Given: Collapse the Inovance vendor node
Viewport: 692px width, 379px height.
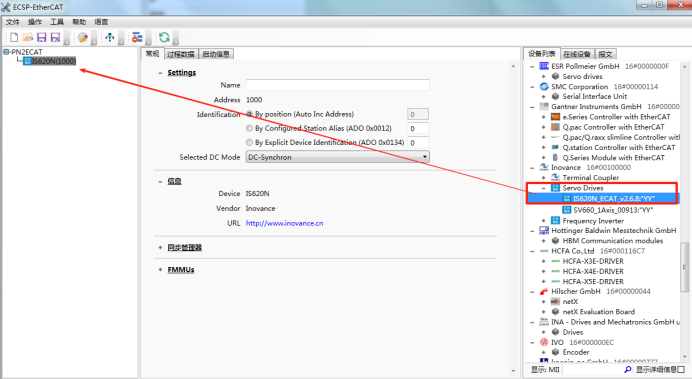Looking at the screenshot, I should [x=532, y=168].
